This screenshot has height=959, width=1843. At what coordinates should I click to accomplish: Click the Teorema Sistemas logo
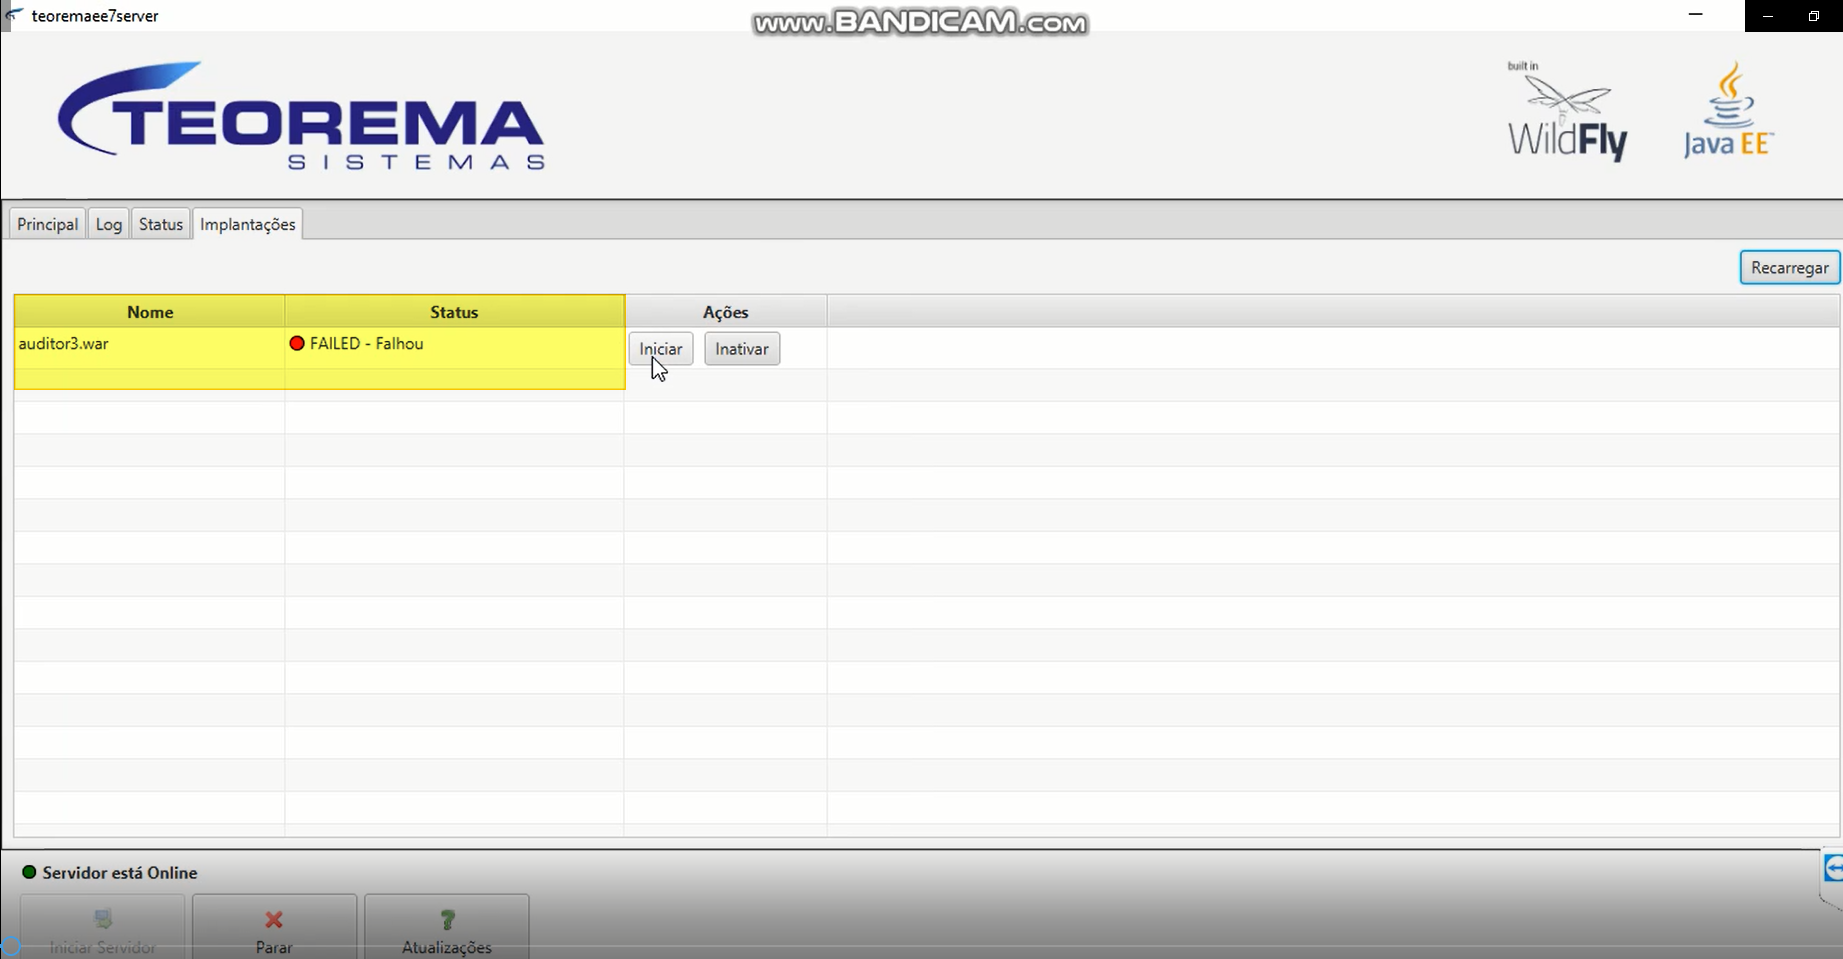301,116
